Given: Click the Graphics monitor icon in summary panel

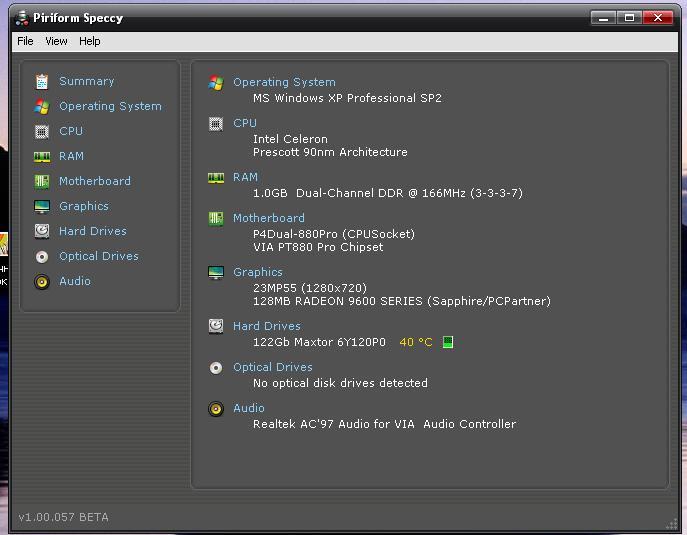Looking at the screenshot, I should point(216,273).
